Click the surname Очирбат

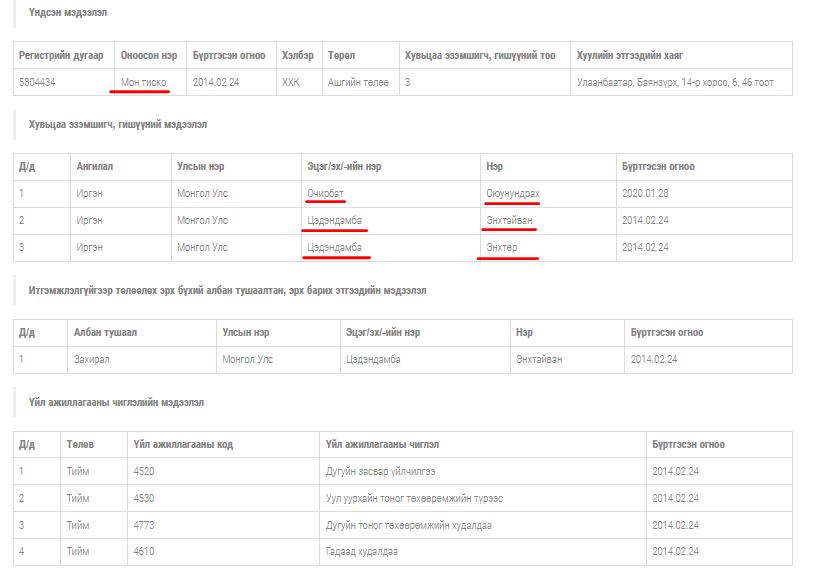tap(326, 193)
